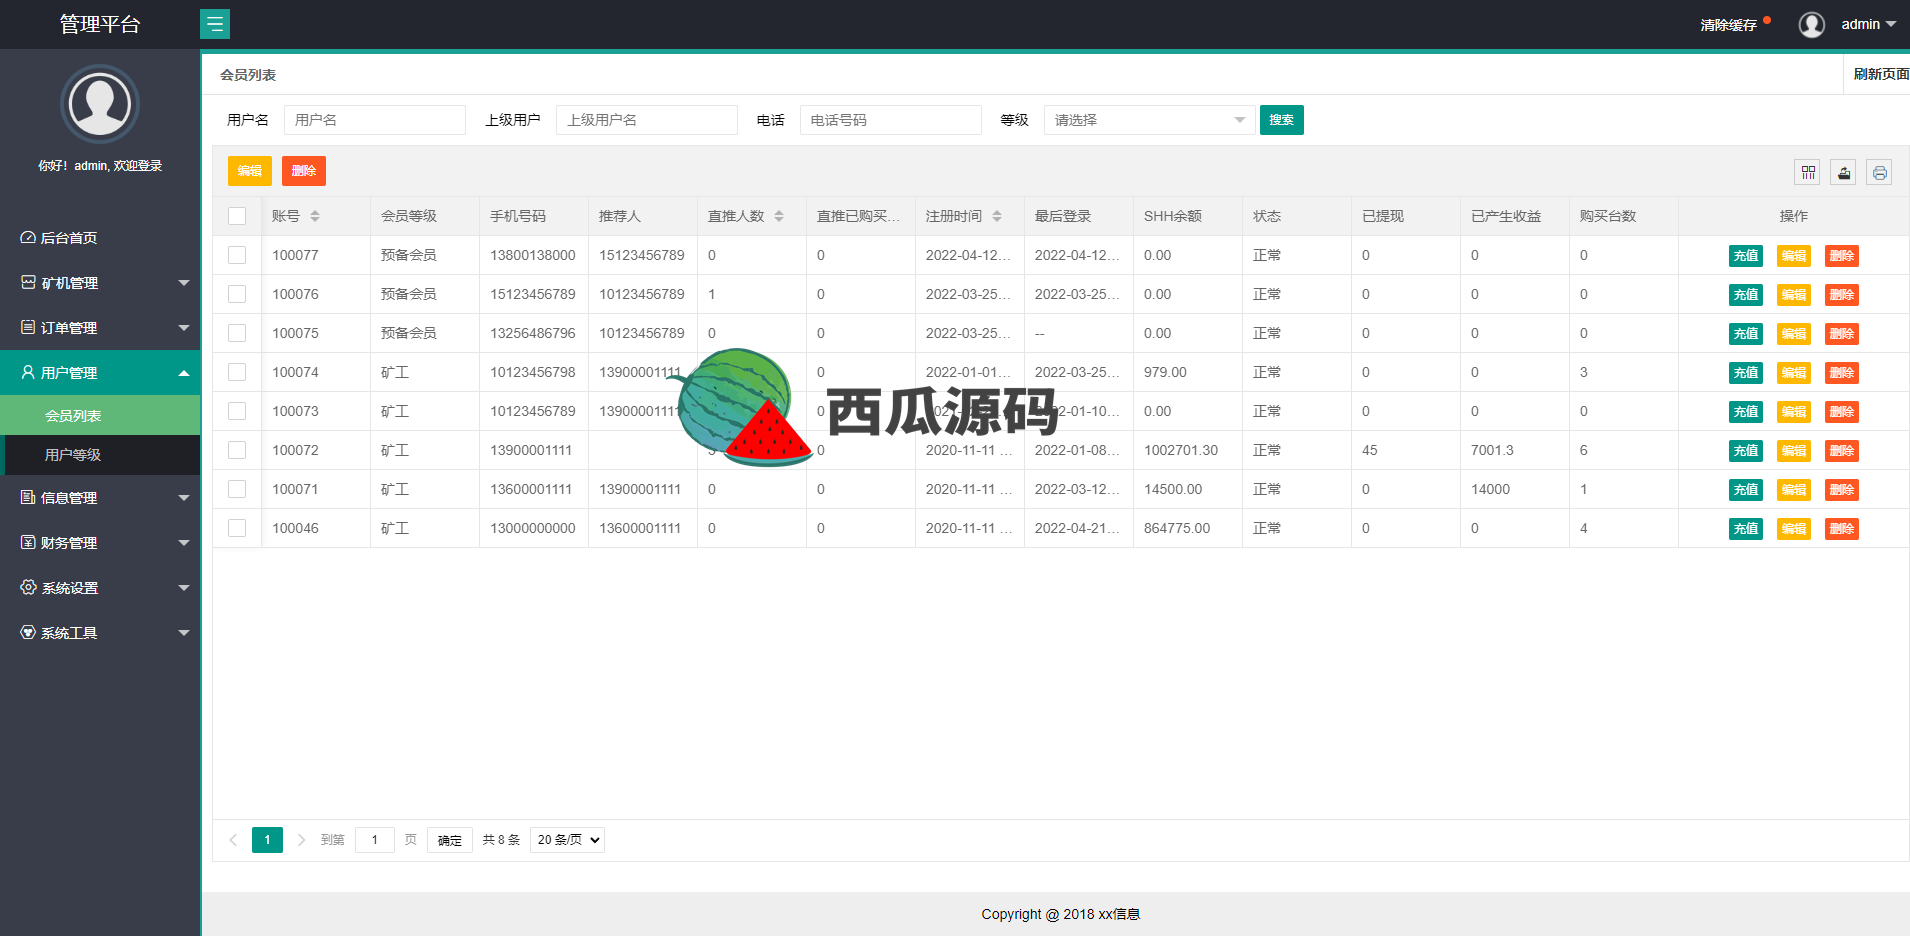Expand 系统工具 menu
This screenshot has height=936, width=1910.
coord(100,633)
